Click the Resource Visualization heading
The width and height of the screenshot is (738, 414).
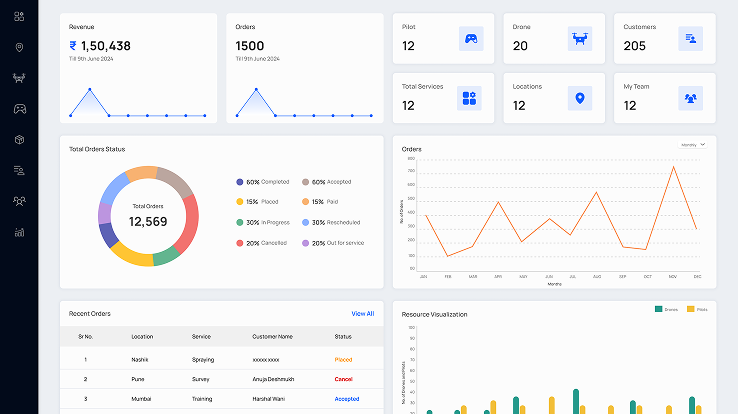coord(434,314)
